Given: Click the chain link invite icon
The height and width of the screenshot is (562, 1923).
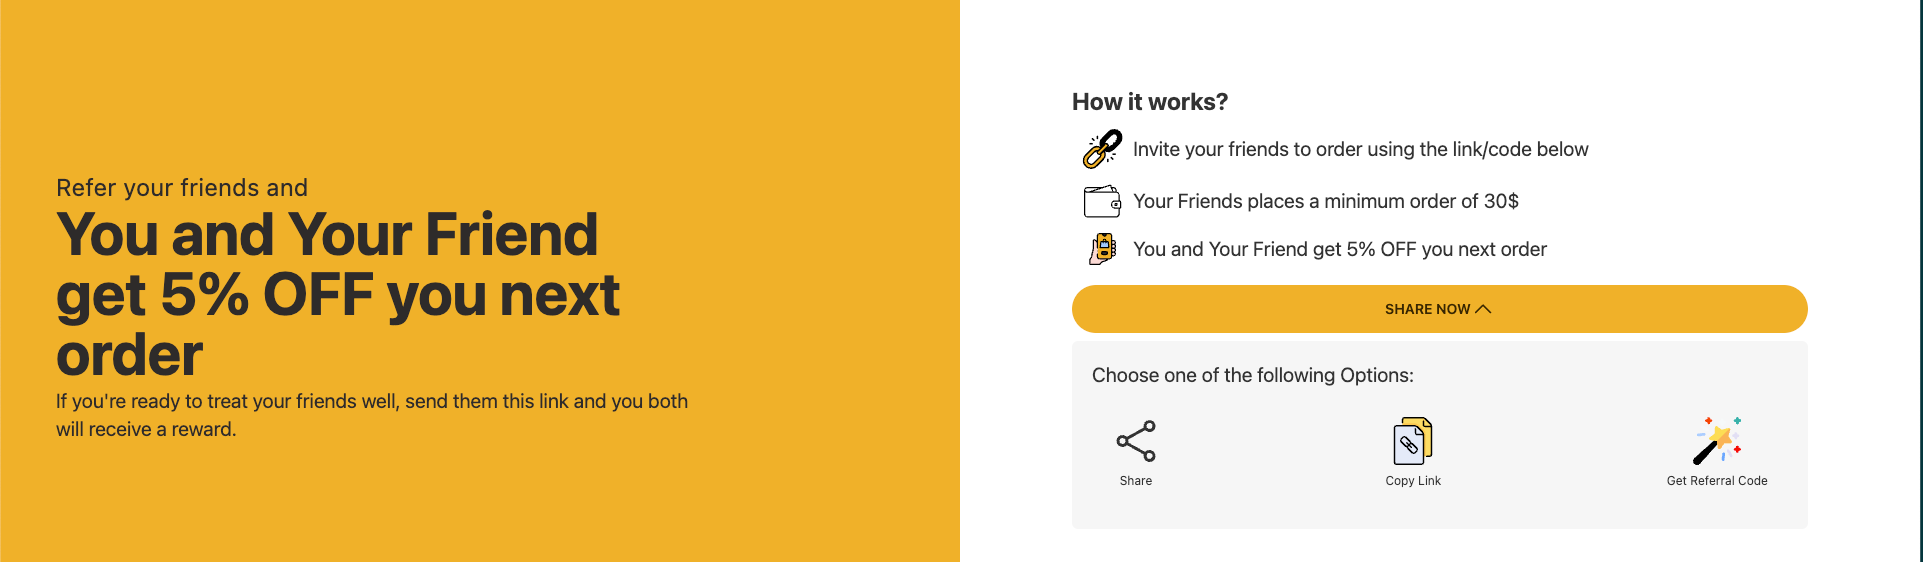Looking at the screenshot, I should coord(1102,150).
